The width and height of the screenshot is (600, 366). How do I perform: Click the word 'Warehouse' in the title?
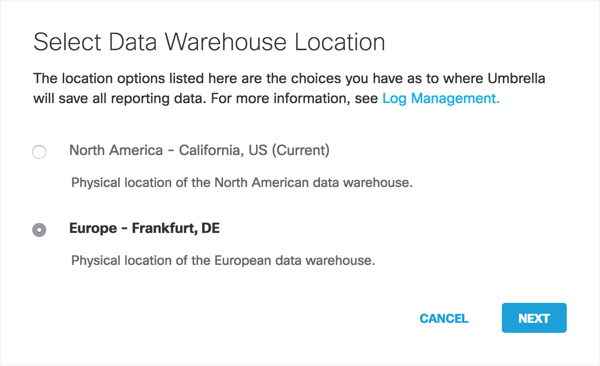coord(225,42)
